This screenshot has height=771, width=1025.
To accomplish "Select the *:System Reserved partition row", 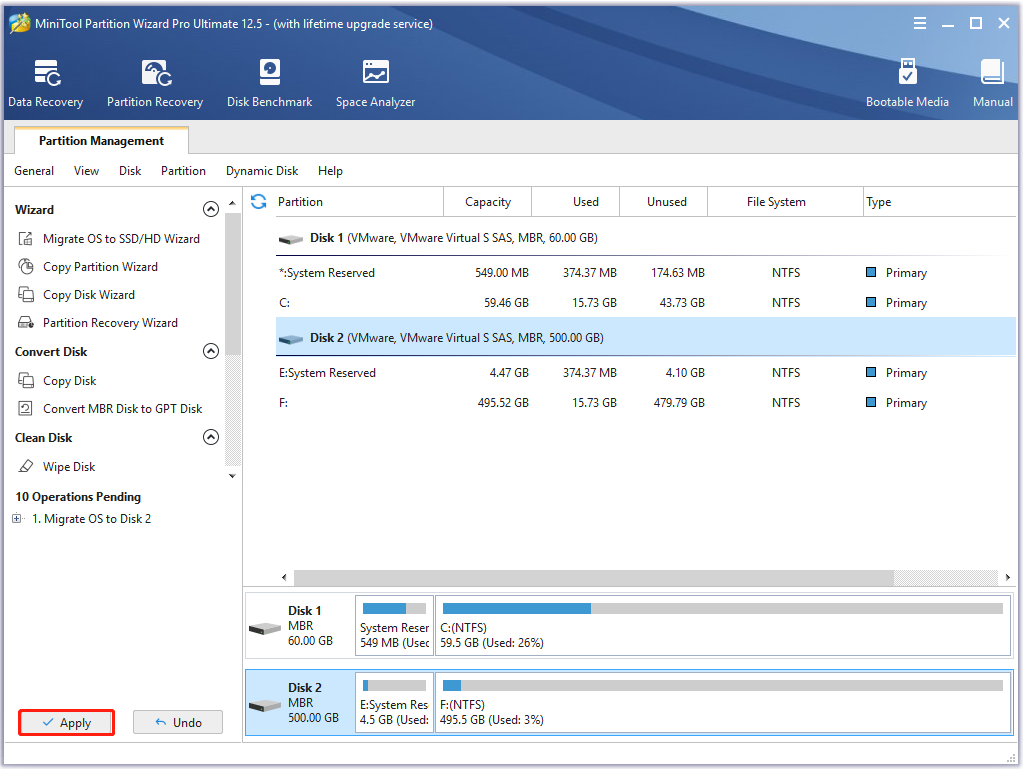I will 646,273.
